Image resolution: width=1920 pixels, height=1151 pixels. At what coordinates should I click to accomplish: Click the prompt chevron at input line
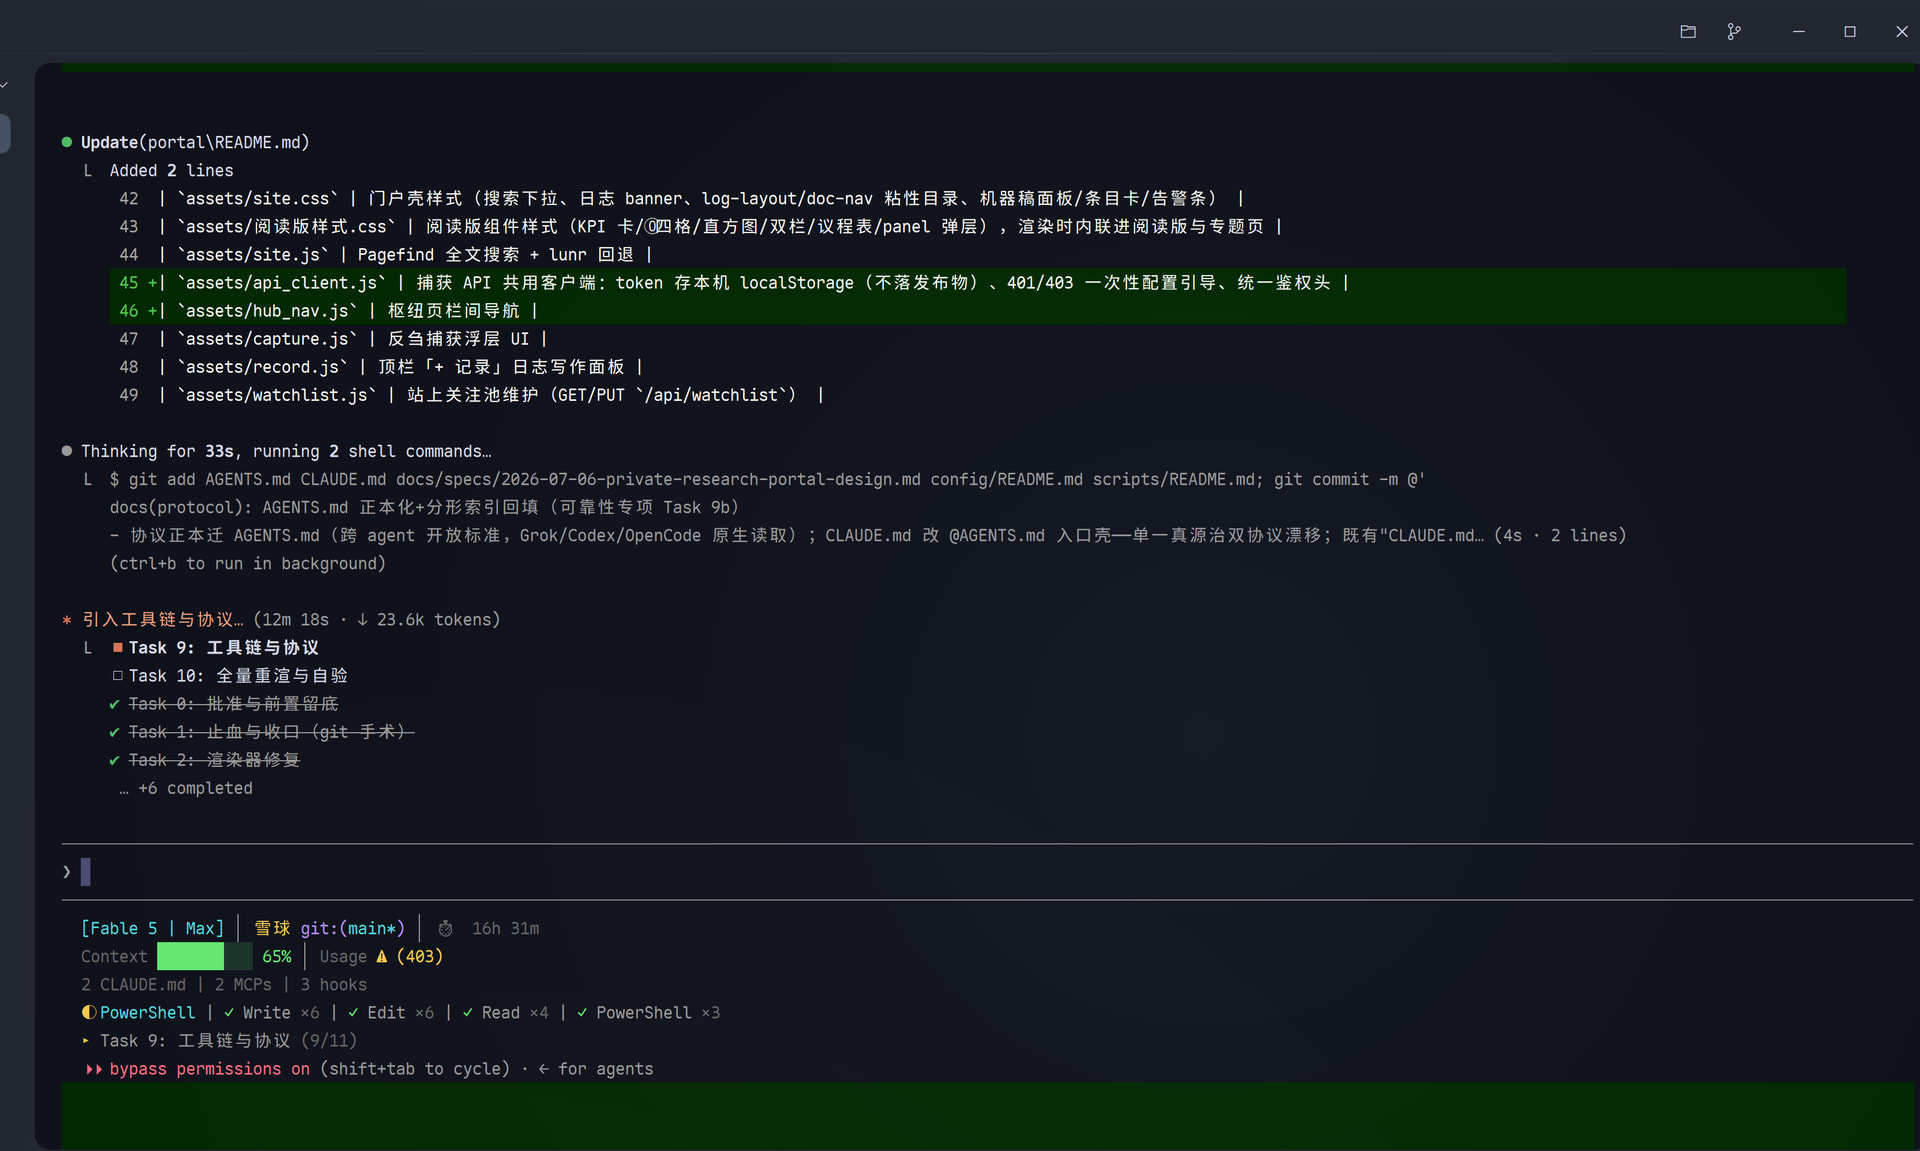click(67, 872)
